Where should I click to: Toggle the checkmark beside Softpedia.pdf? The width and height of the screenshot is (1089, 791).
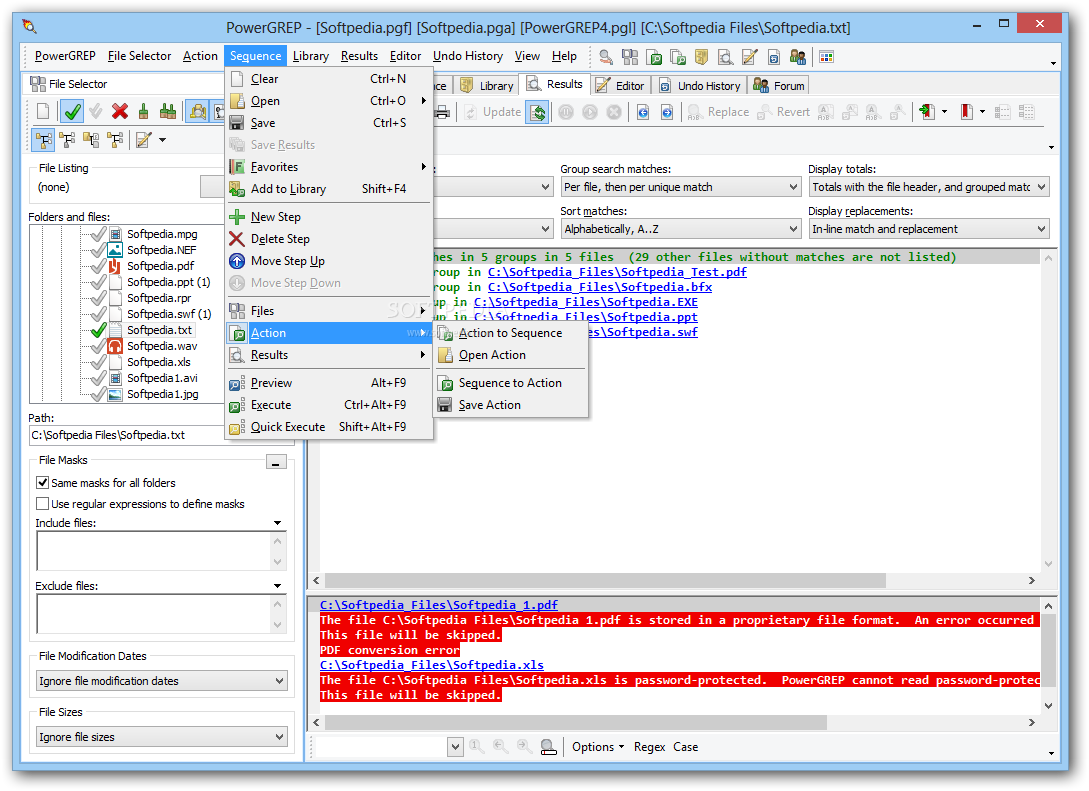[x=98, y=266]
